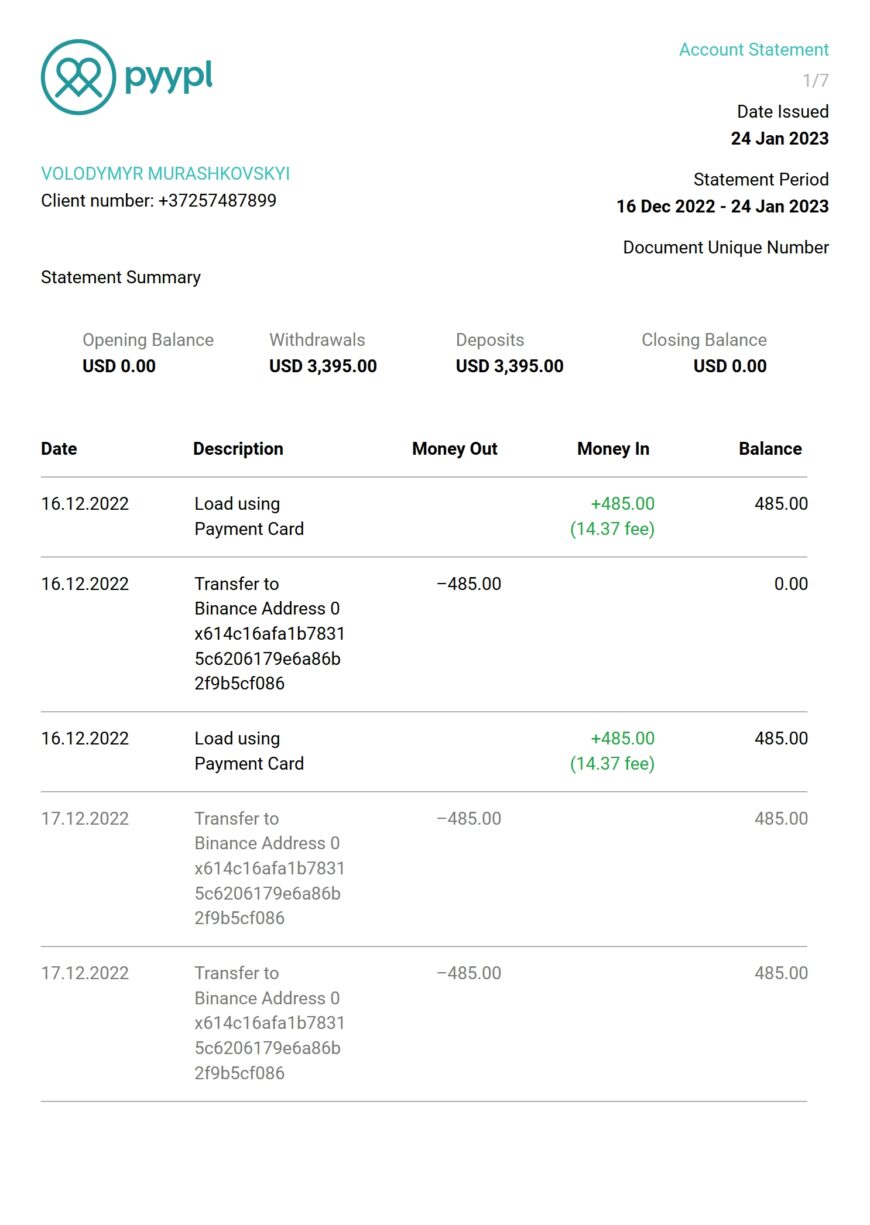Click the Statement Summary heading
The width and height of the screenshot is (870, 1225).
click(x=121, y=278)
